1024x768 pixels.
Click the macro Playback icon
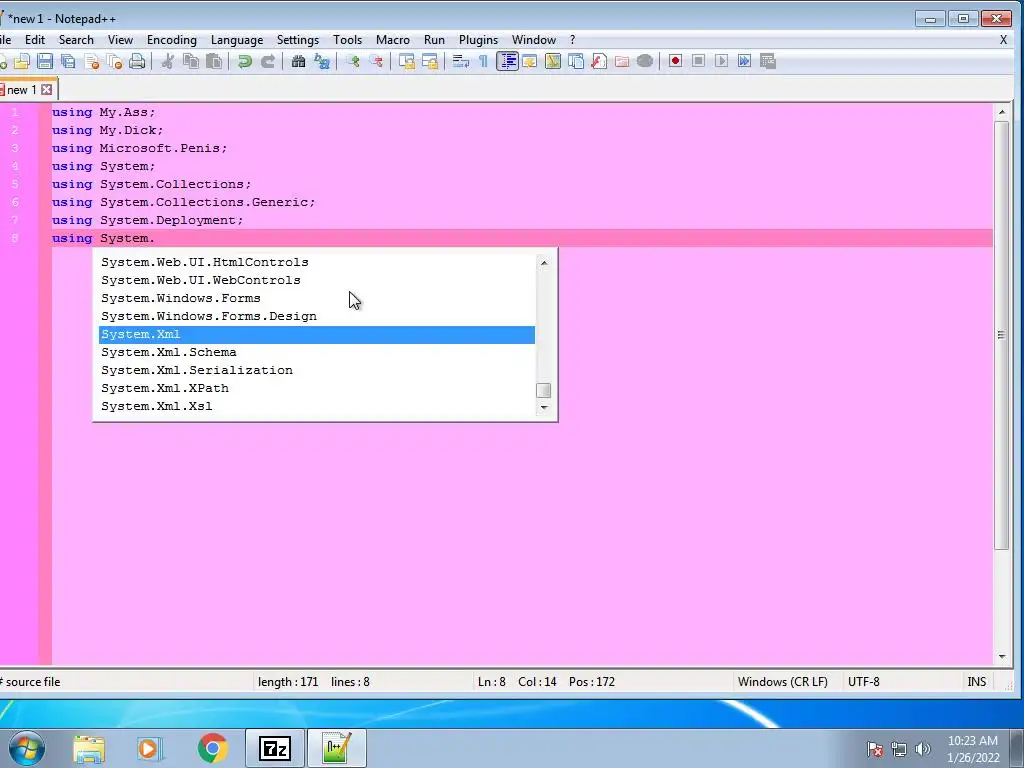click(721, 61)
